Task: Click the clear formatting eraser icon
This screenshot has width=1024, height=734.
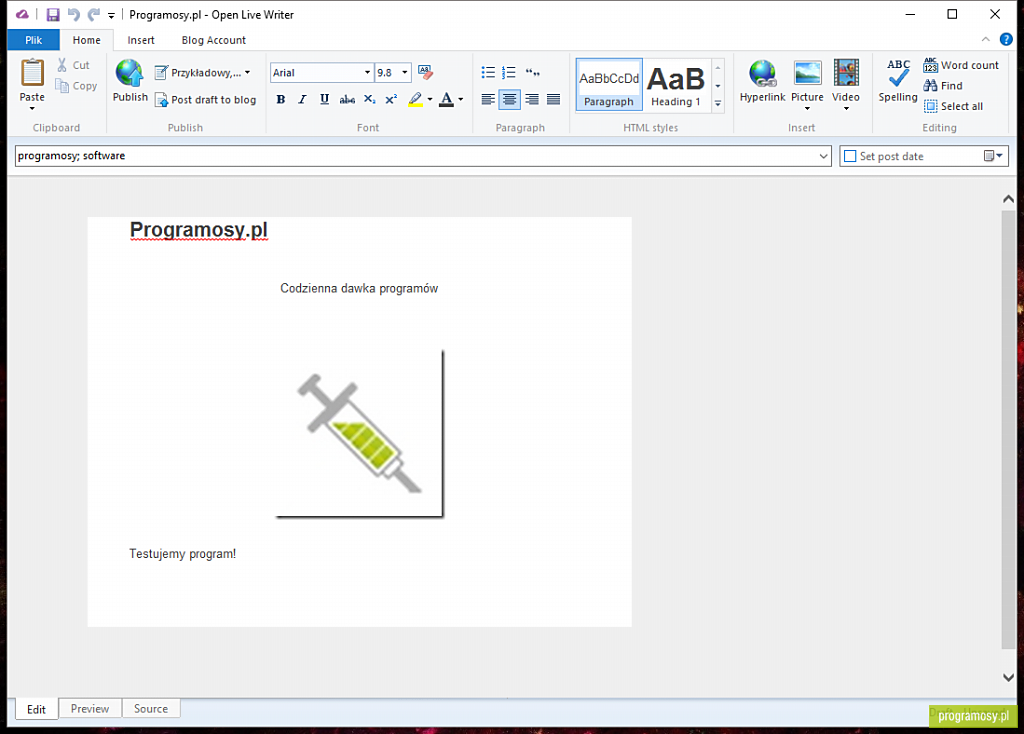Action: (425, 72)
